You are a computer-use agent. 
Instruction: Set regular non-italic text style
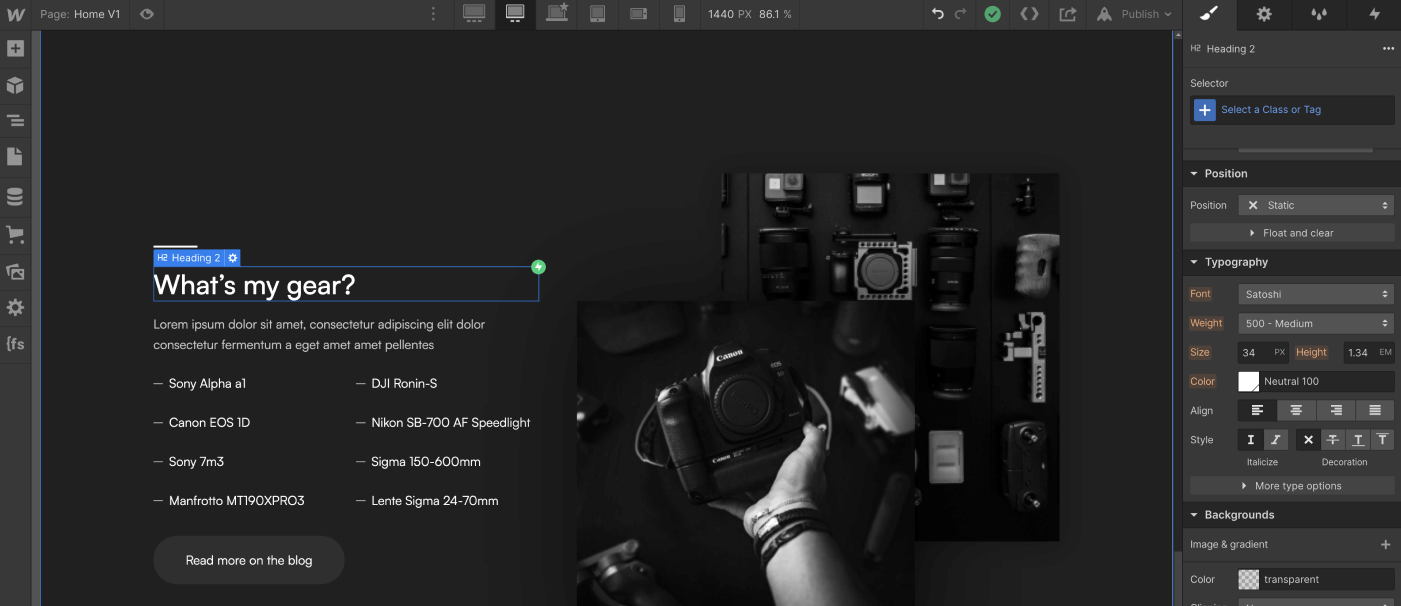(1250, 439)
